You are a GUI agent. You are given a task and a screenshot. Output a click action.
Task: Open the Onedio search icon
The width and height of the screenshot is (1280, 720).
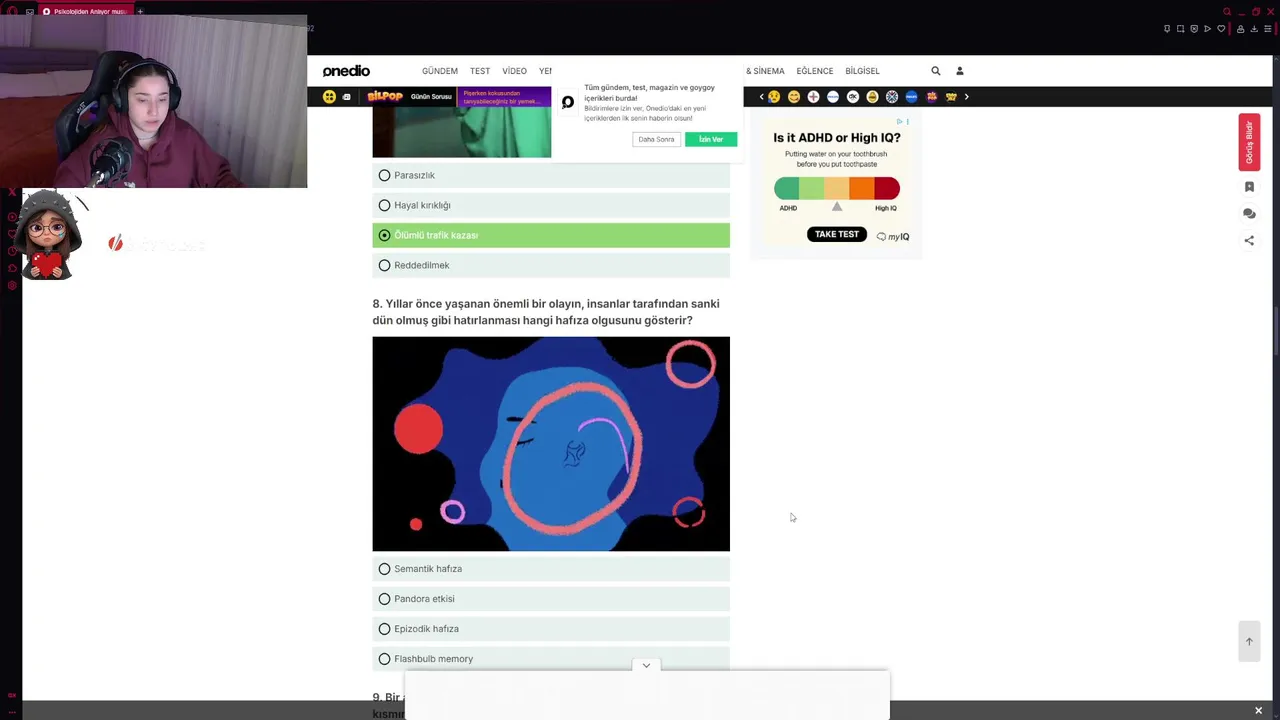(936, 71)
